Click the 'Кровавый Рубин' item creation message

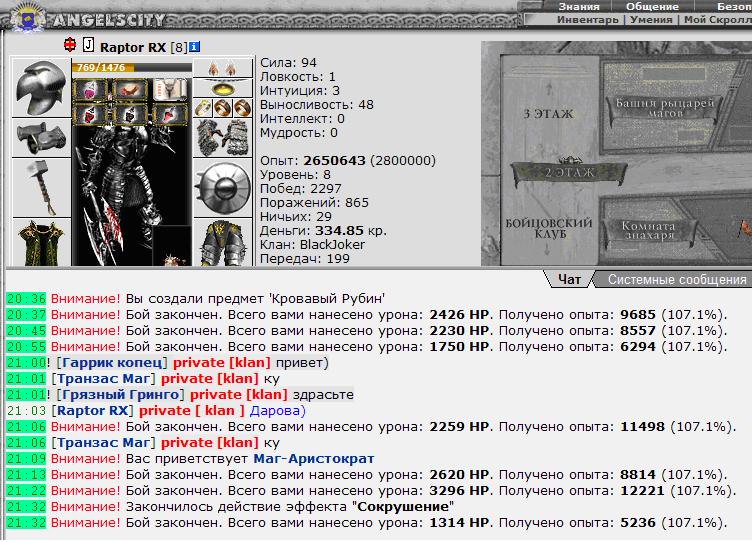click(x=255, y=298)
